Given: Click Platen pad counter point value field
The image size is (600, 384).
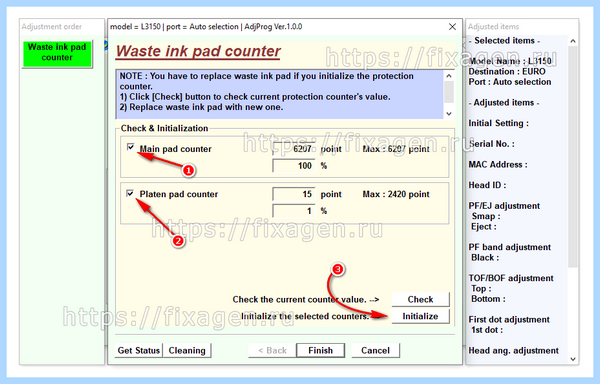Looking at the screenshot, I should (x=293, y=194).
